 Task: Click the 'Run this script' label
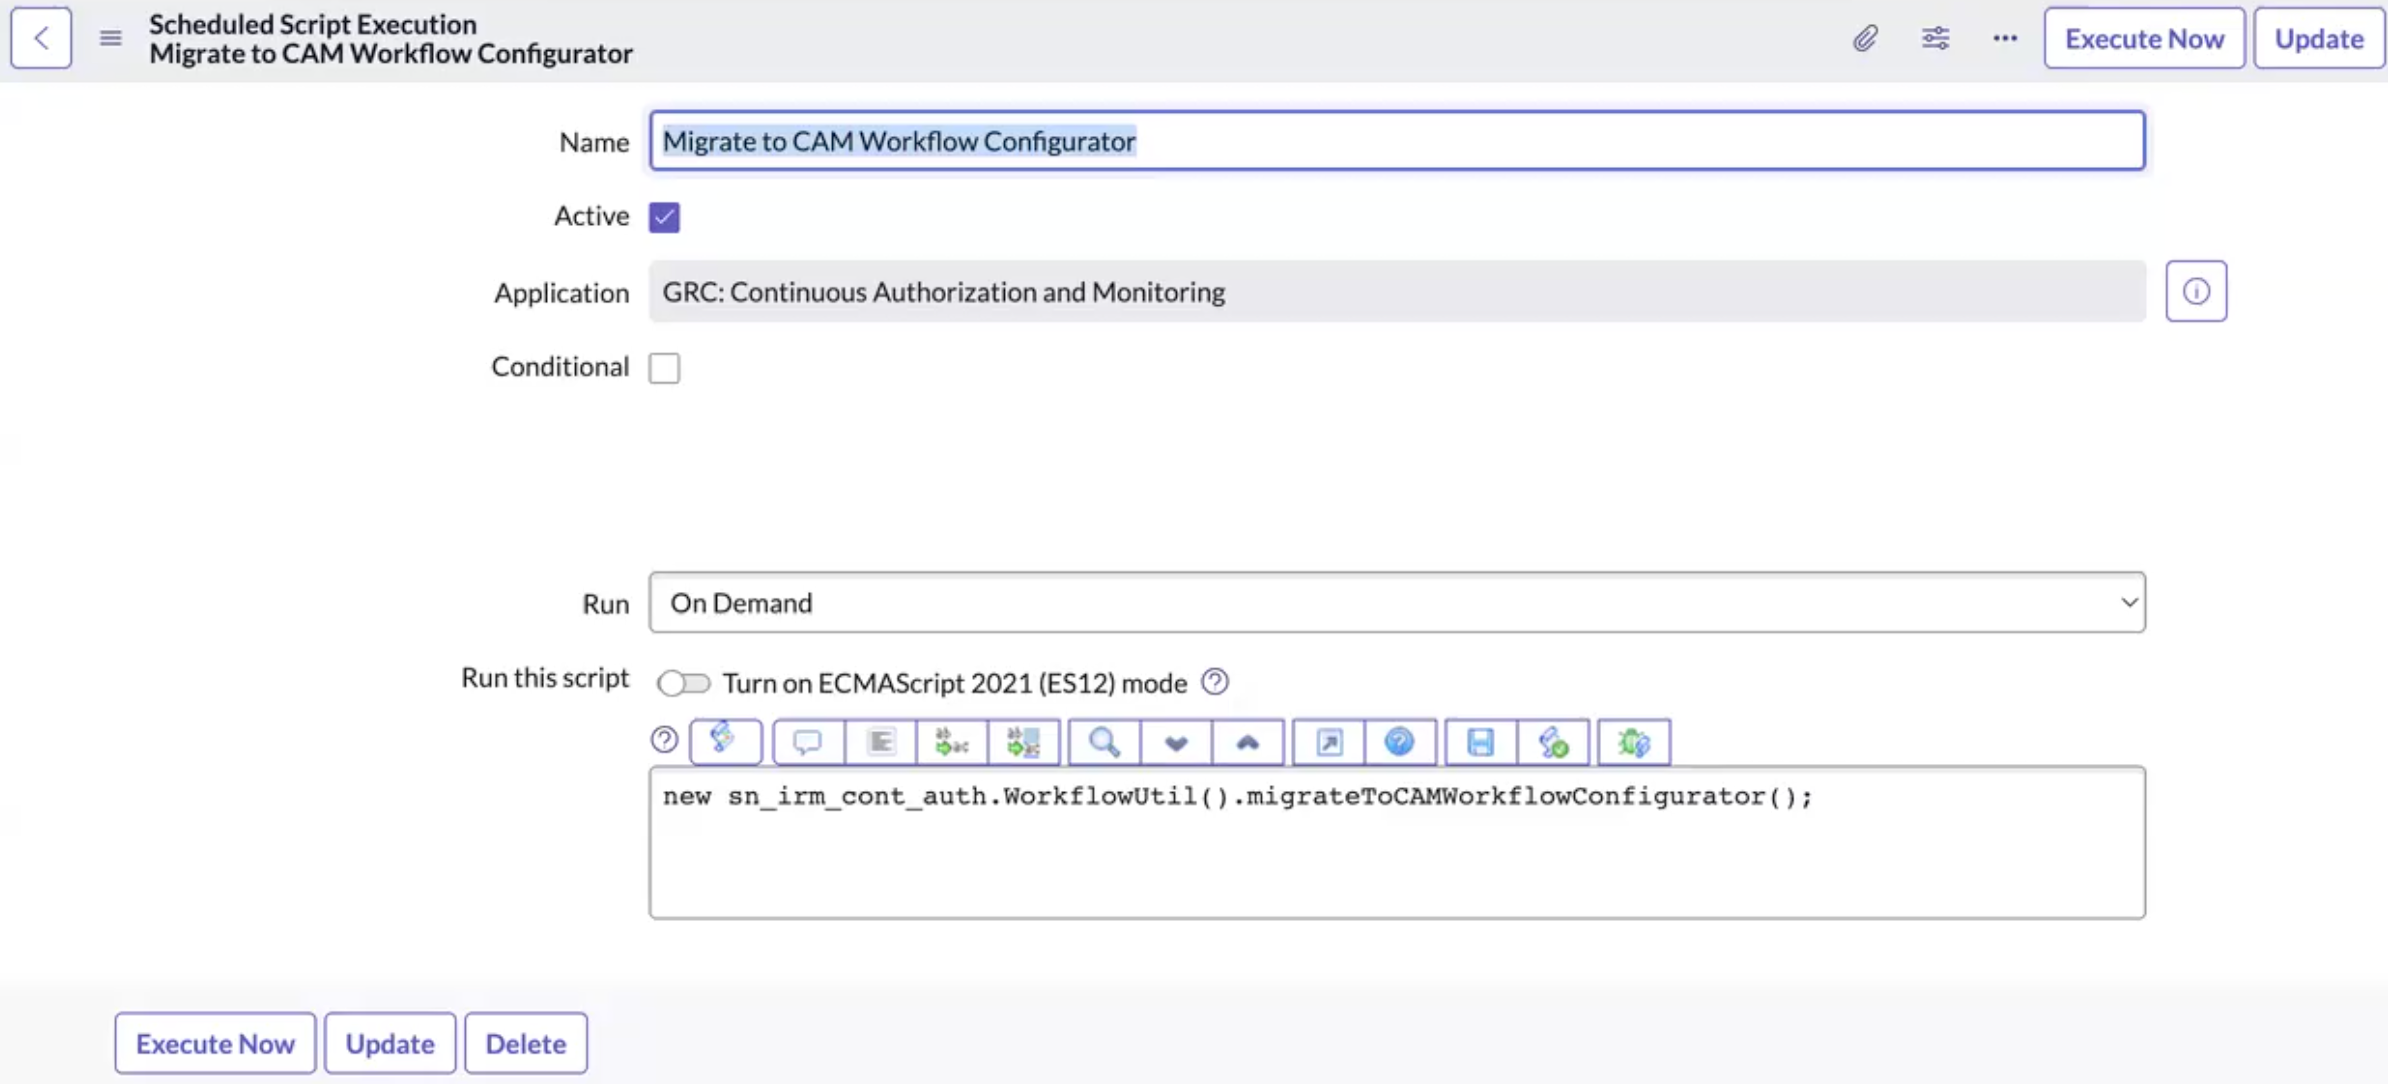545,678
